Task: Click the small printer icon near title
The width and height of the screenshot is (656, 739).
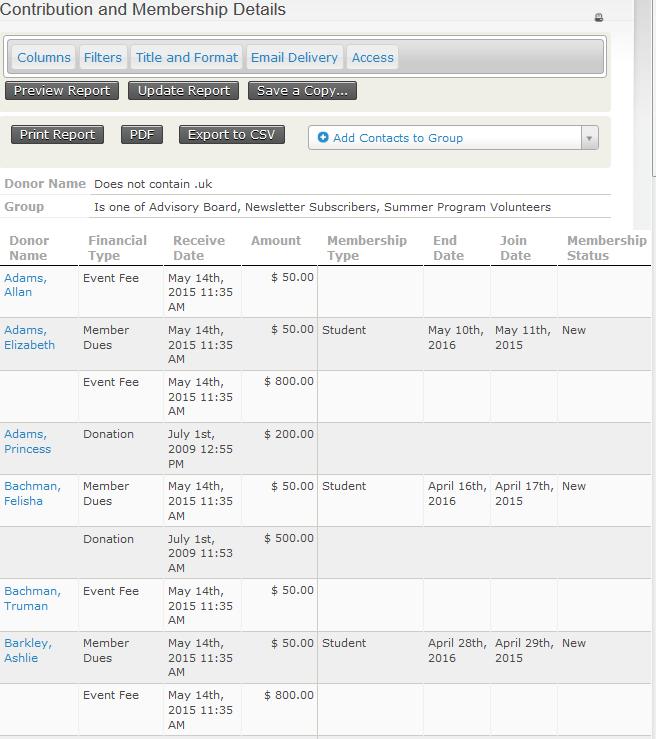Action: coord(599,18)
